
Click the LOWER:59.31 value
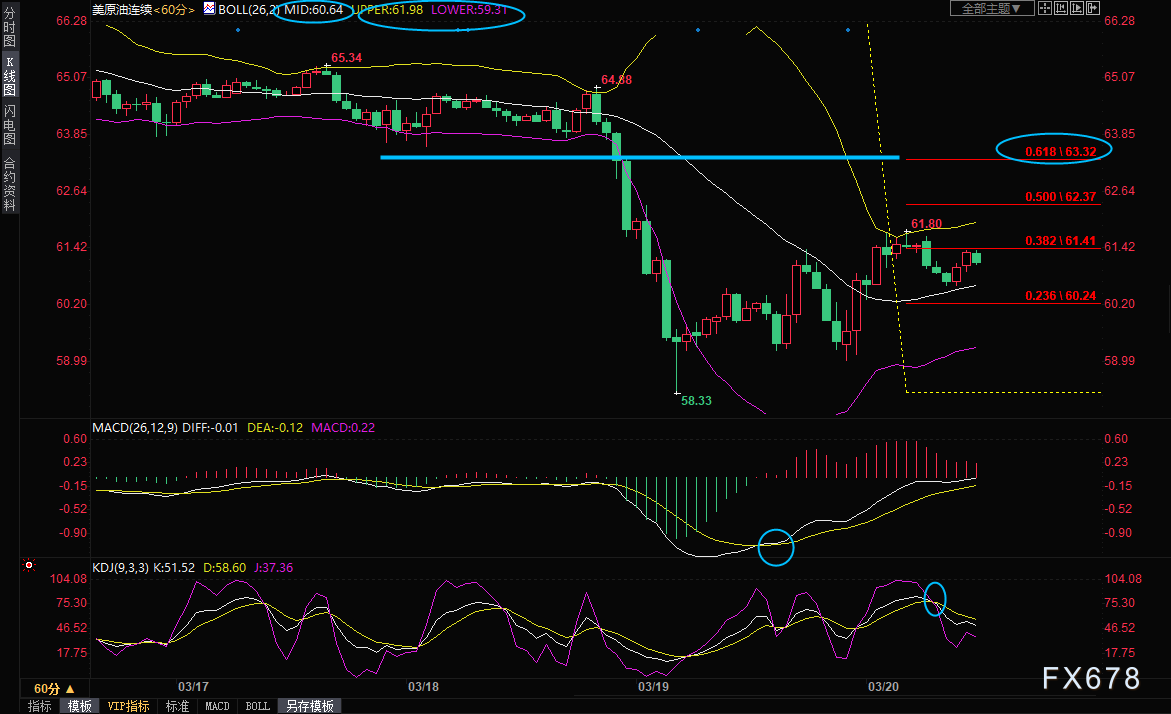(x=469, y=10)
